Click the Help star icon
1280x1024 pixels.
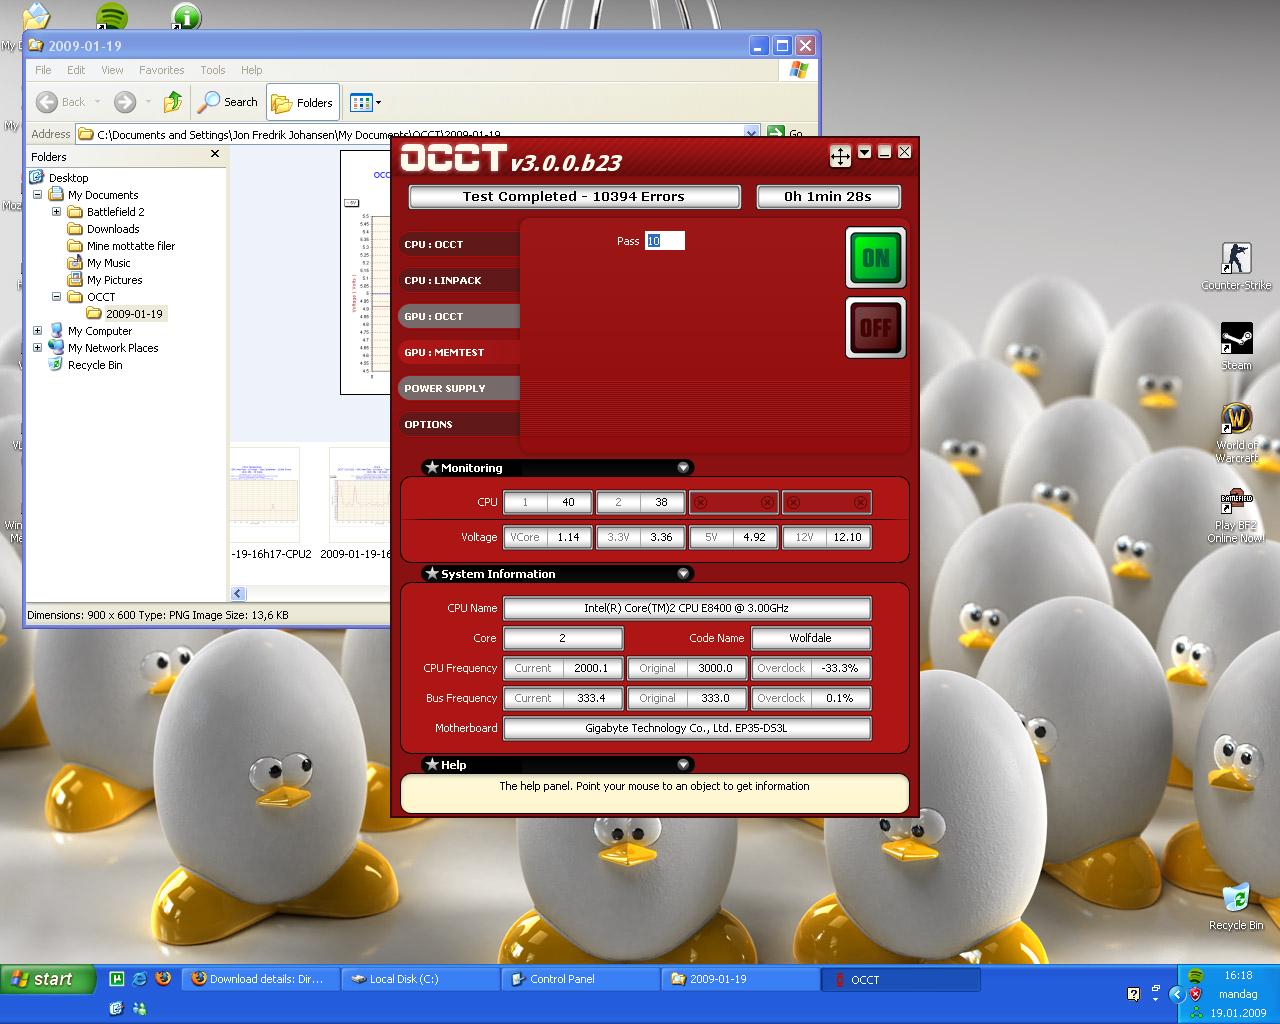pyautogui.click(x=432, y=764)
